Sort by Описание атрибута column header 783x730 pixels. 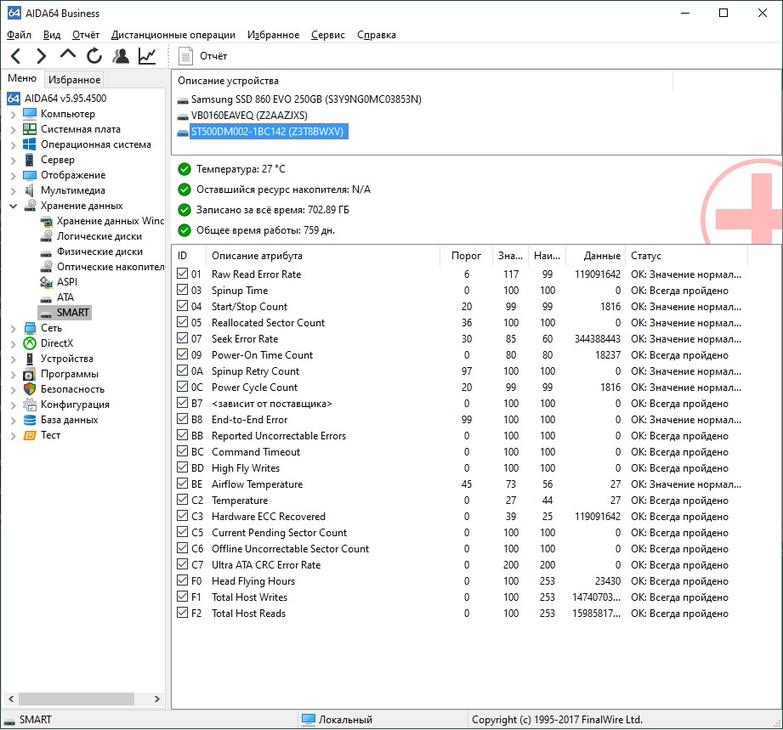pos(257,256)
